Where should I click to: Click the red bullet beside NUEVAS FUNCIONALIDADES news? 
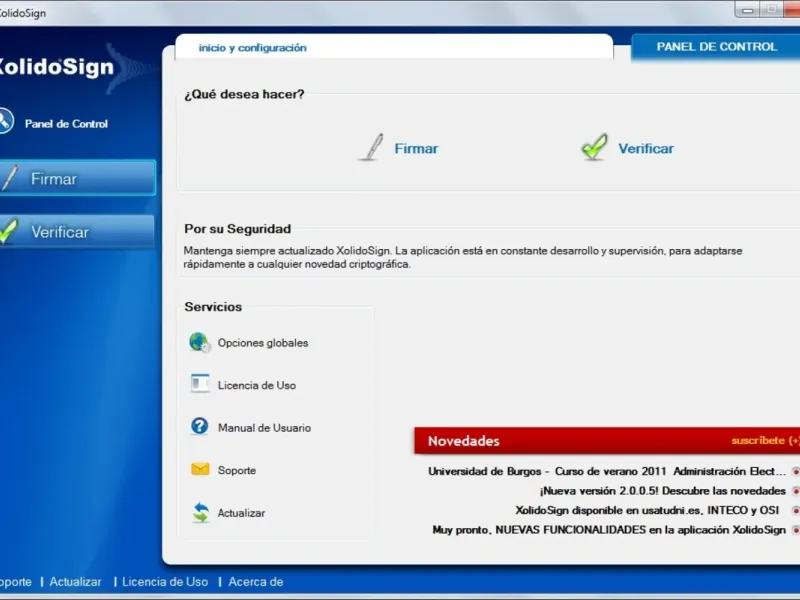pos(795,530)
